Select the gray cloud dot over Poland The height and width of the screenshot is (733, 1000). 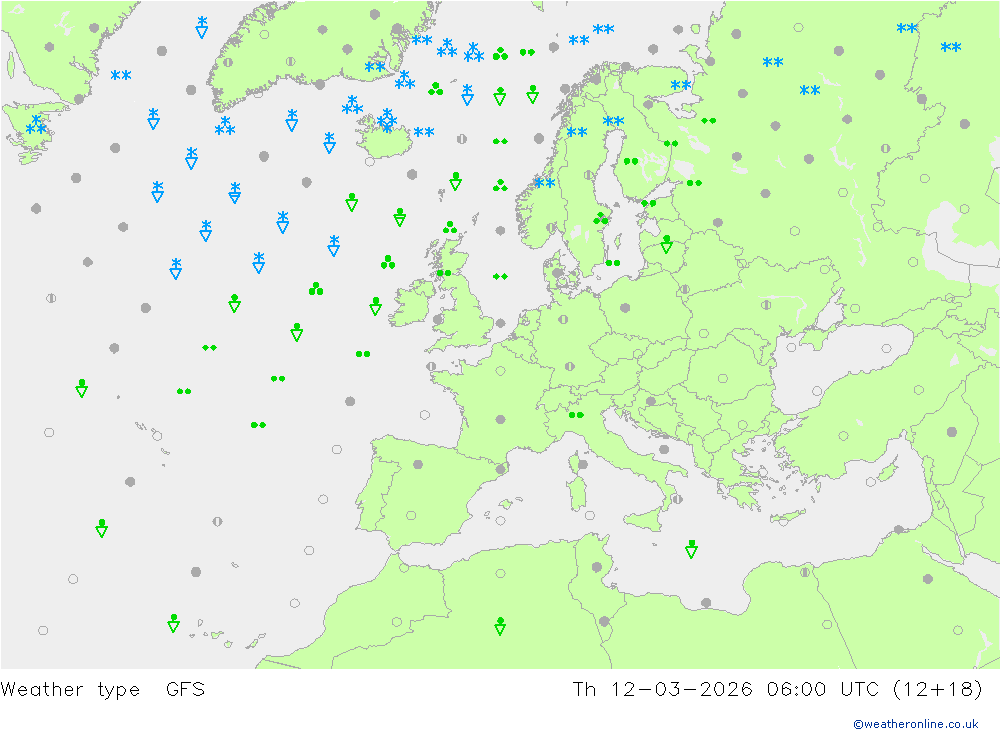[x=625, y=307]
